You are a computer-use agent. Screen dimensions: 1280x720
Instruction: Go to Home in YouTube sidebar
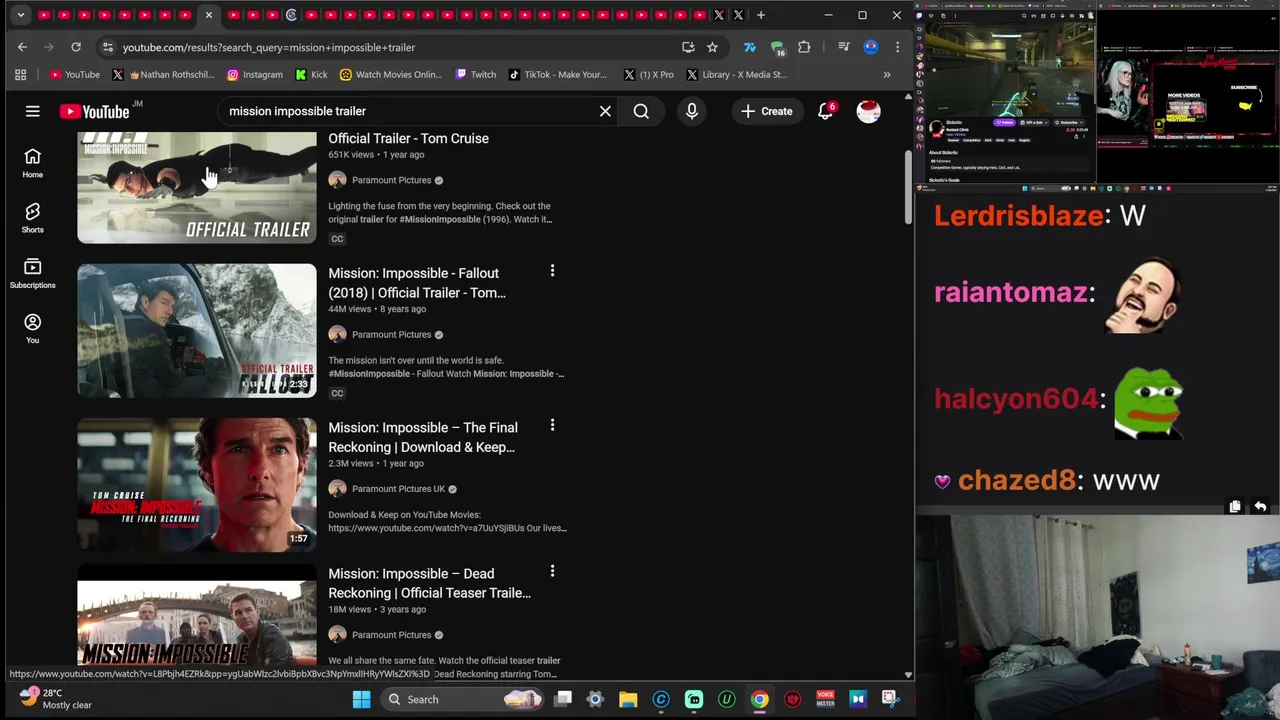(33, 163)
